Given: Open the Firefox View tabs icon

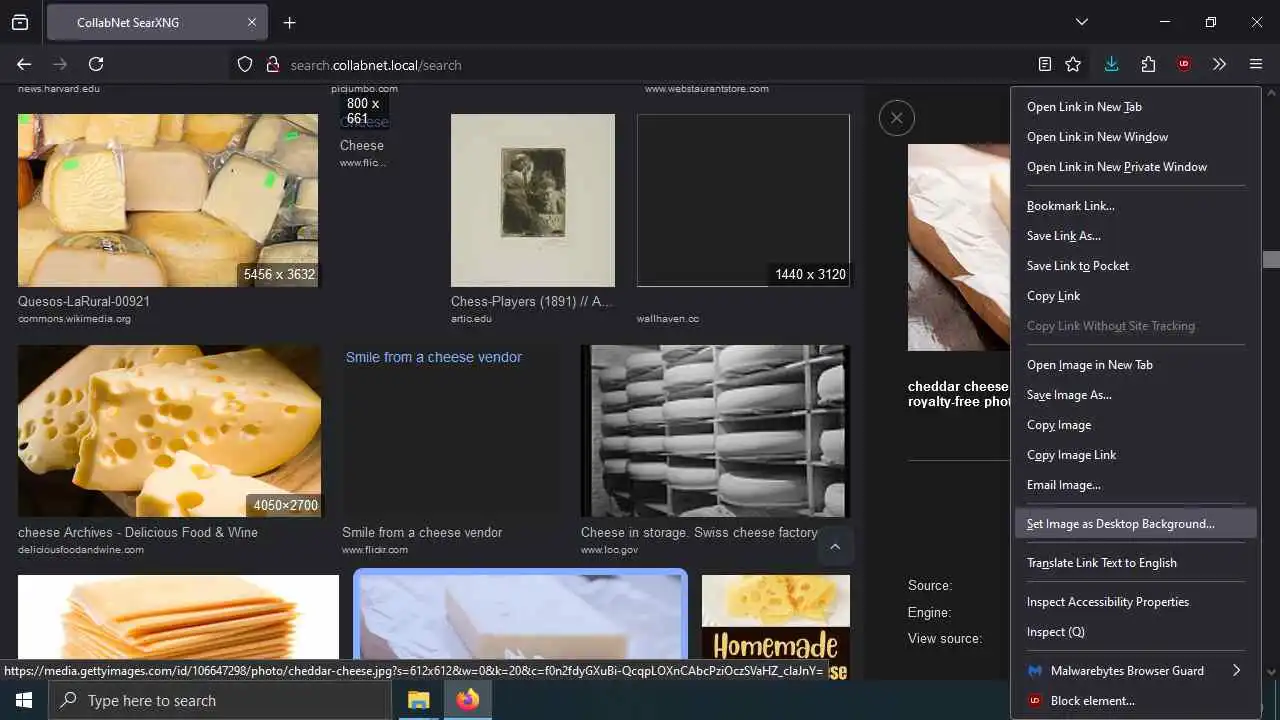Looking at the screenshot, I should click(20, 22).
